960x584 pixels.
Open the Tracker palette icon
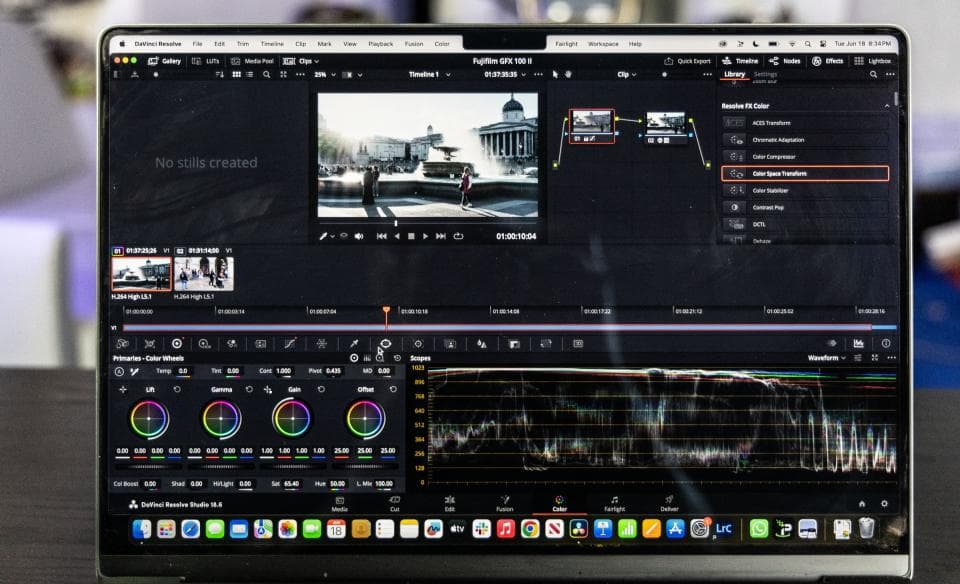[418, 344]
